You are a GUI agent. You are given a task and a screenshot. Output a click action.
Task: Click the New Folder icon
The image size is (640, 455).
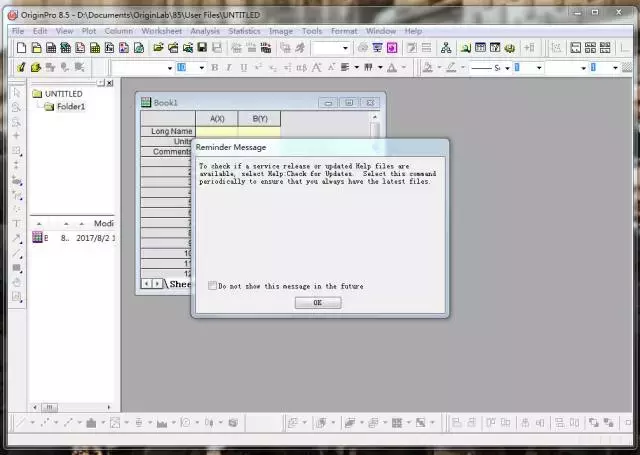pos(36,48)
